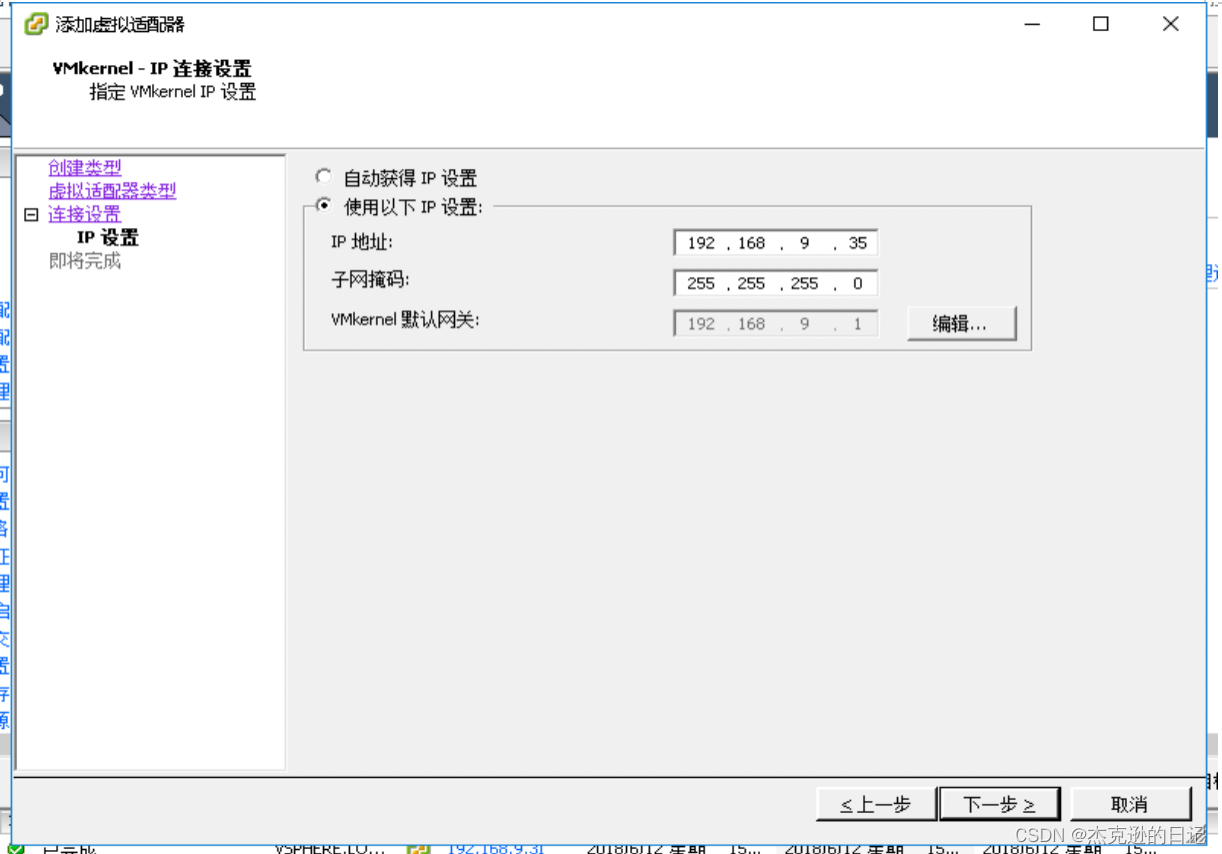This screenshot has height=854, width=1222.
Task: Click the 编辑... button for default gateway
Action: pos(961,324)
